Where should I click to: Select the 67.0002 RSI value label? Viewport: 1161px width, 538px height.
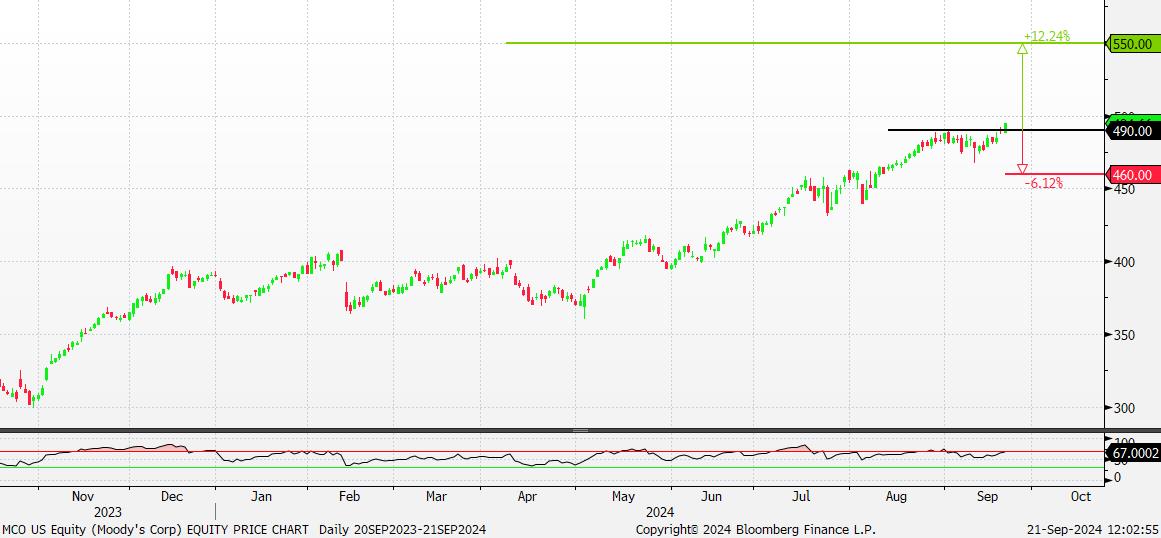click(x=1133, y=453)
